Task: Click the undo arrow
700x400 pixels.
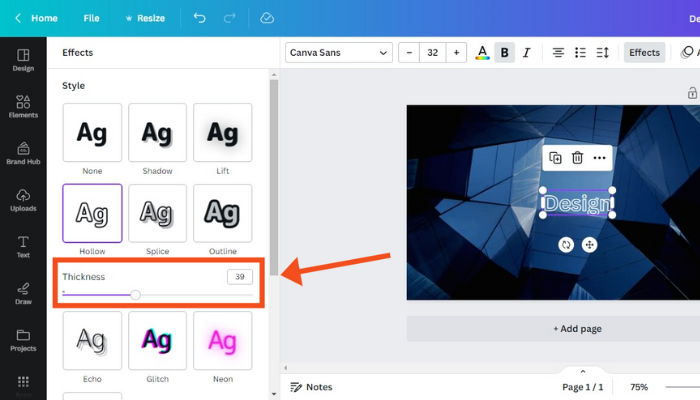Action: [200, 18]
